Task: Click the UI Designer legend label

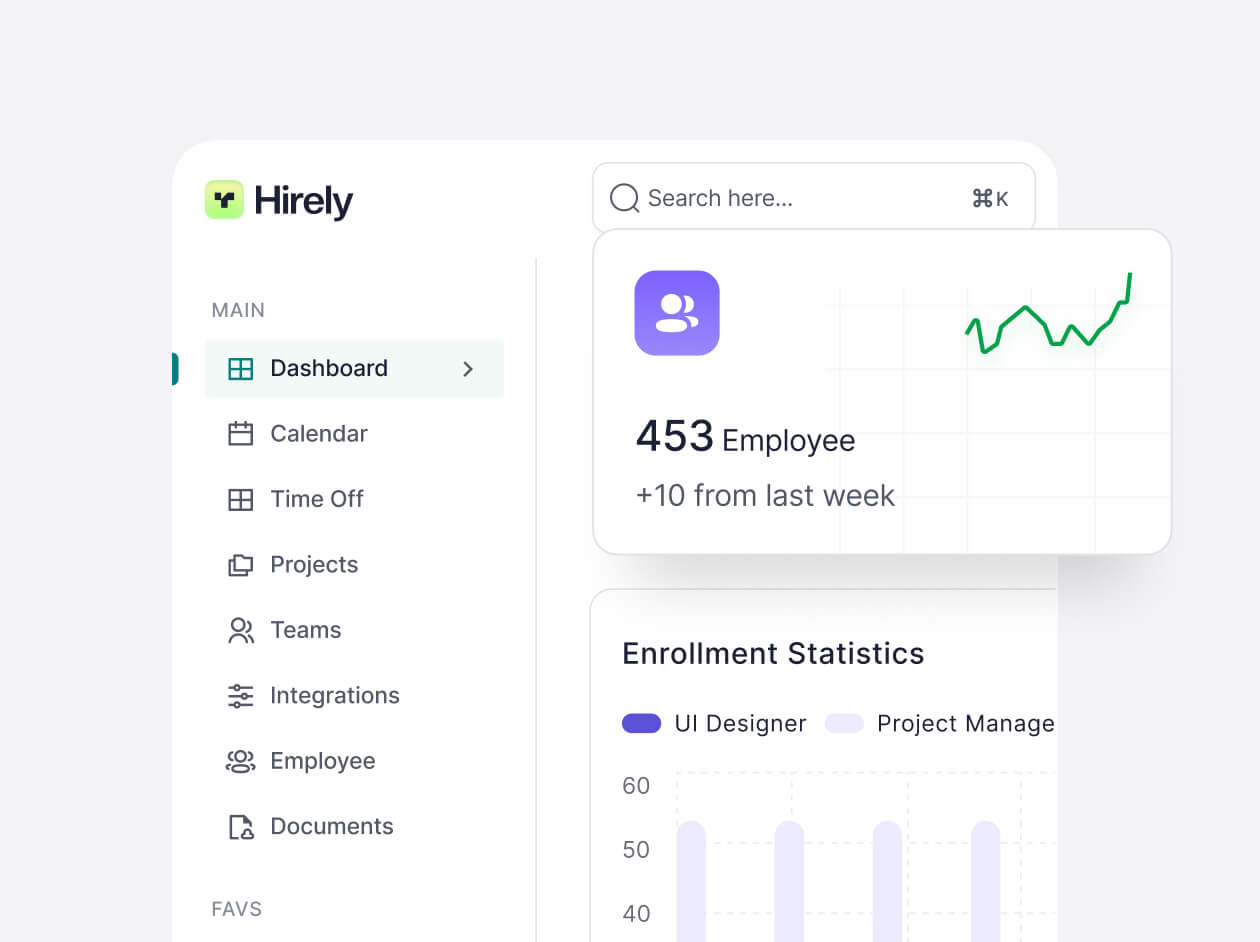Action: coord(741,724)
